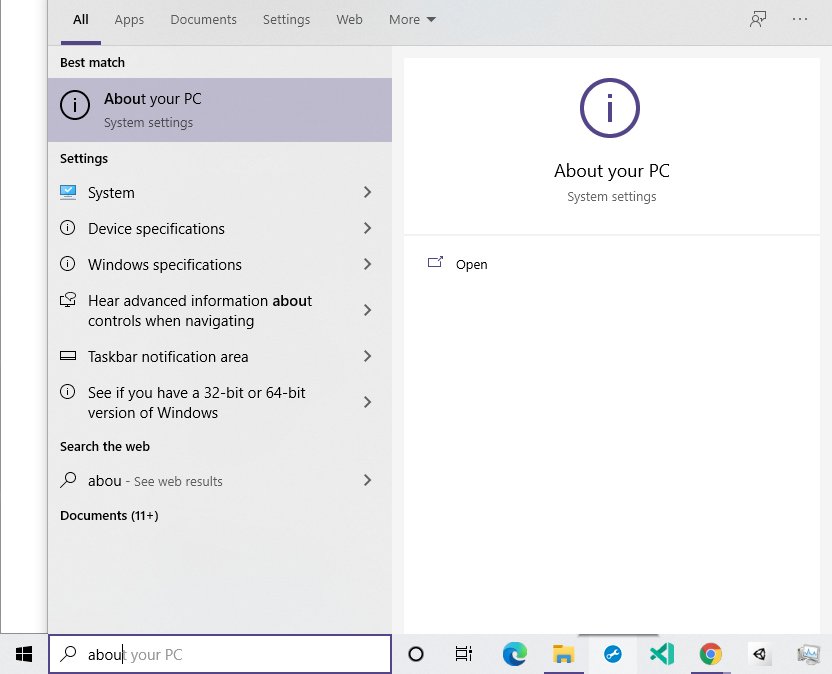Switch to the Documents tab

(203, 20)
